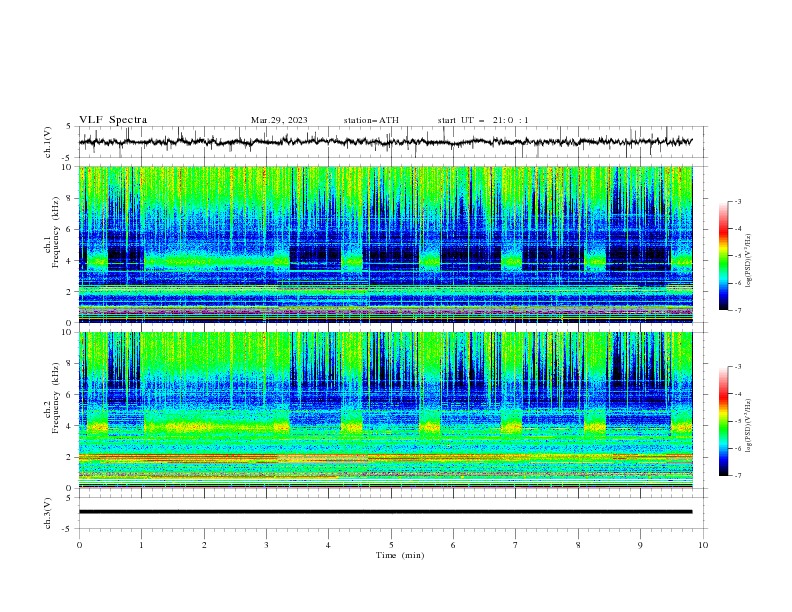Click the color scale bar beside ch.1

click(x=723, y=255)
